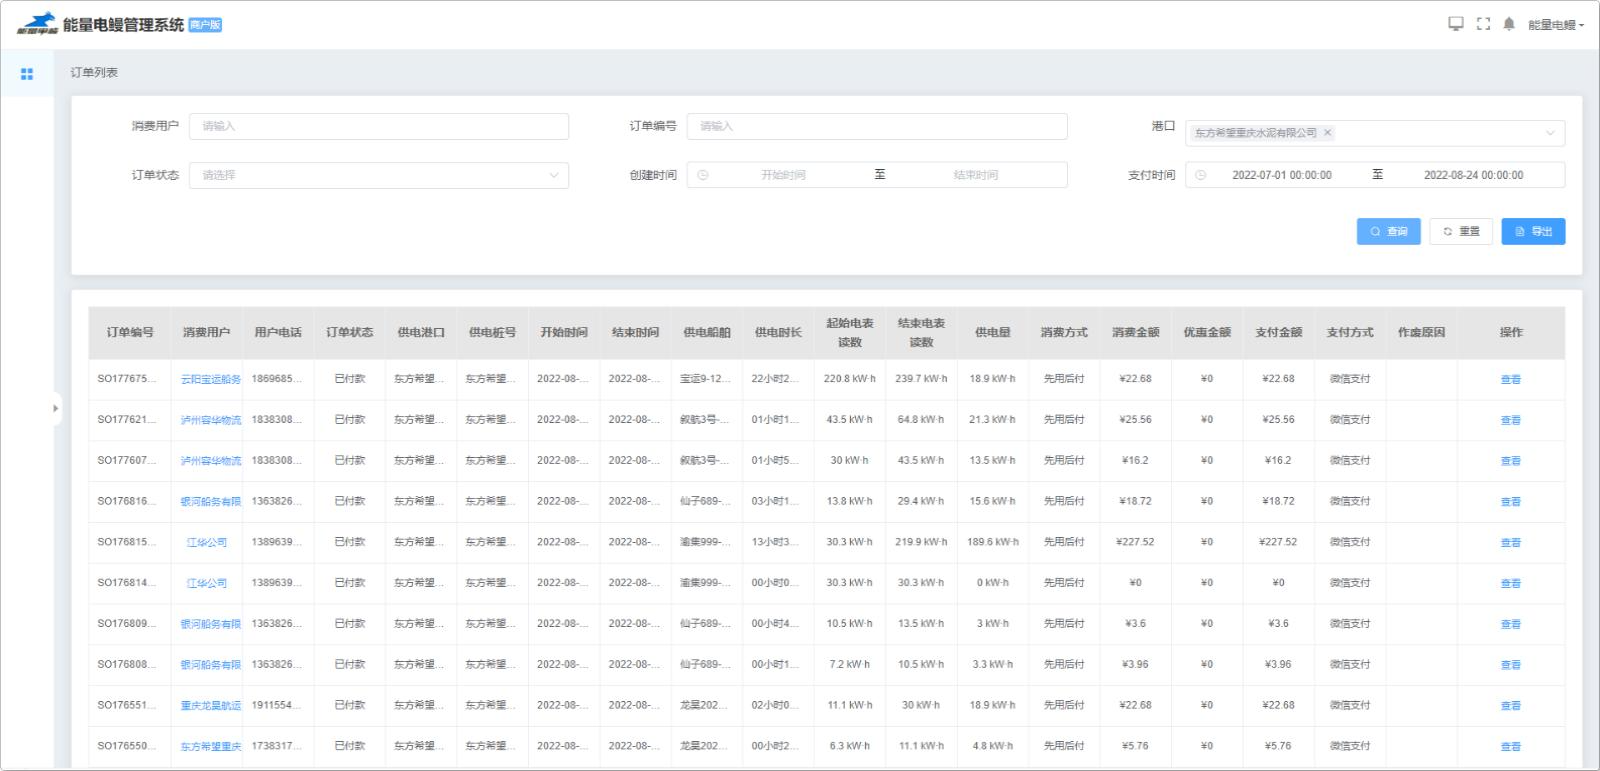Open the 订单状态 dropdown
Viewport: 1600px width, 771px height.
click(379, 175)
